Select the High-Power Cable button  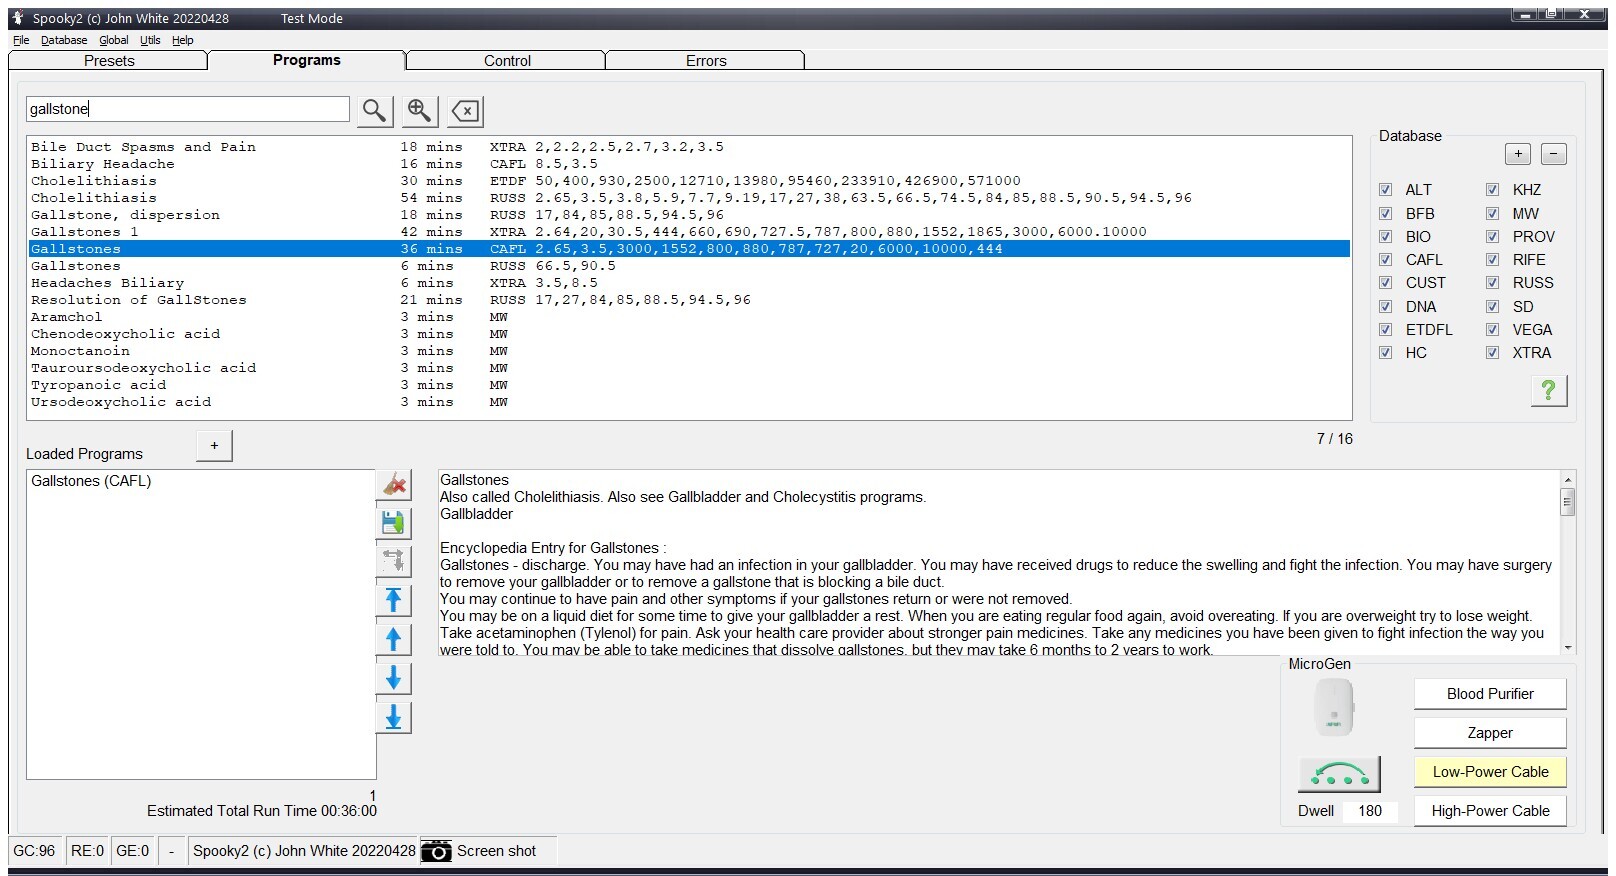(1490, 811)
